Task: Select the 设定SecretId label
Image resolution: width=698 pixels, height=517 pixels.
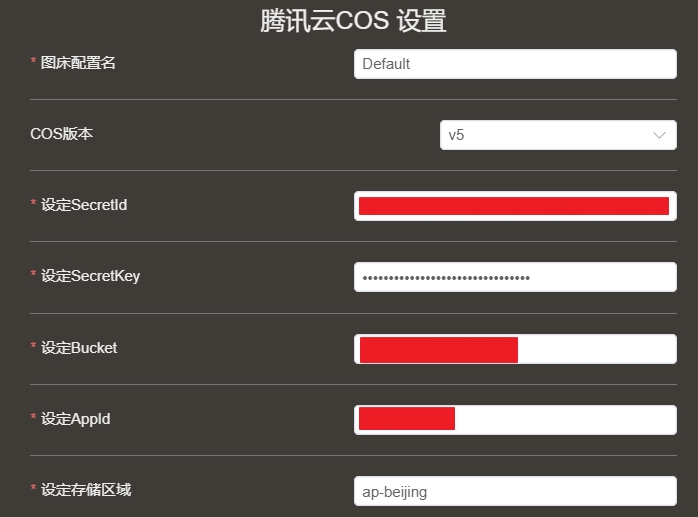Action: [x=84, y=205]
